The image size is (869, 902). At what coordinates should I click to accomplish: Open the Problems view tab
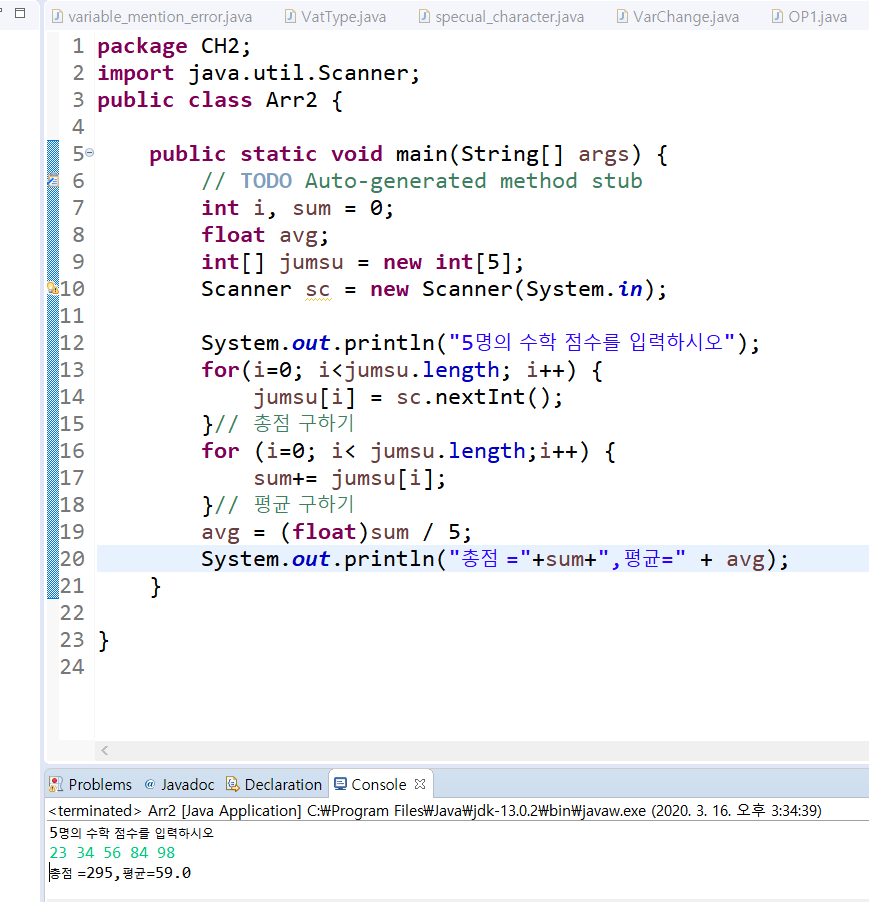tap(91, 785)
